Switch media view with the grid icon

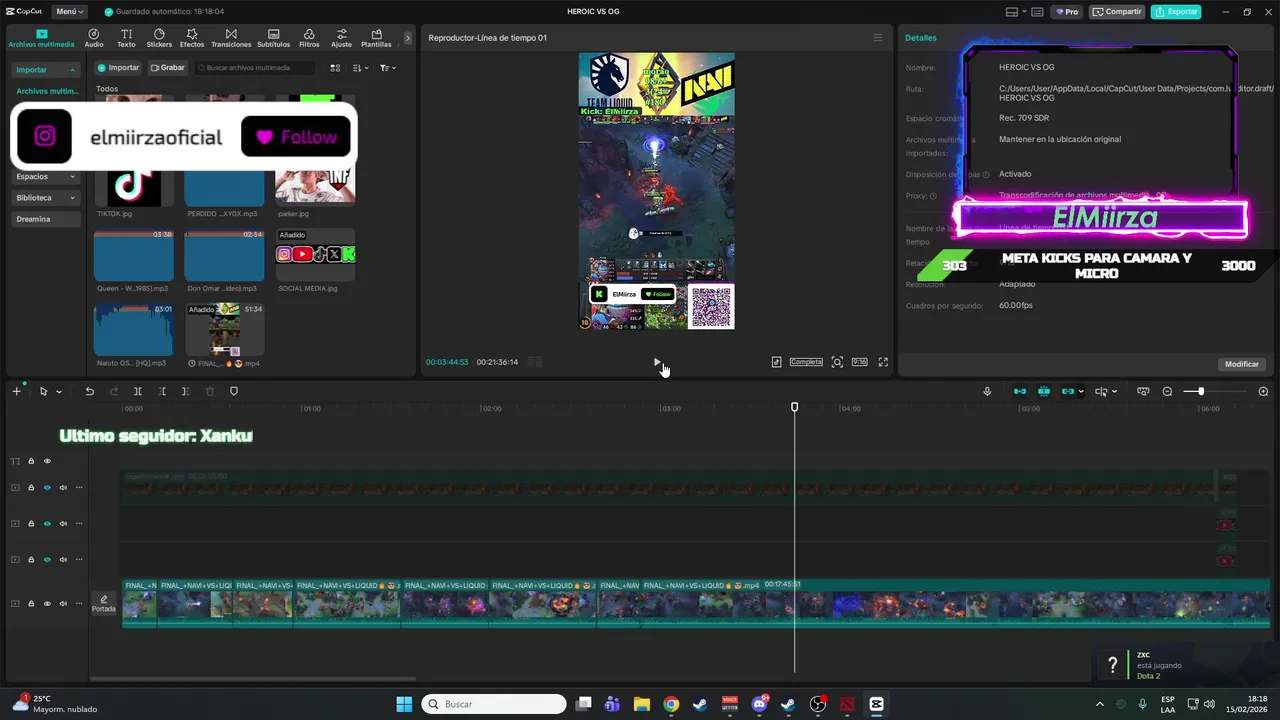tap(335, 68)
